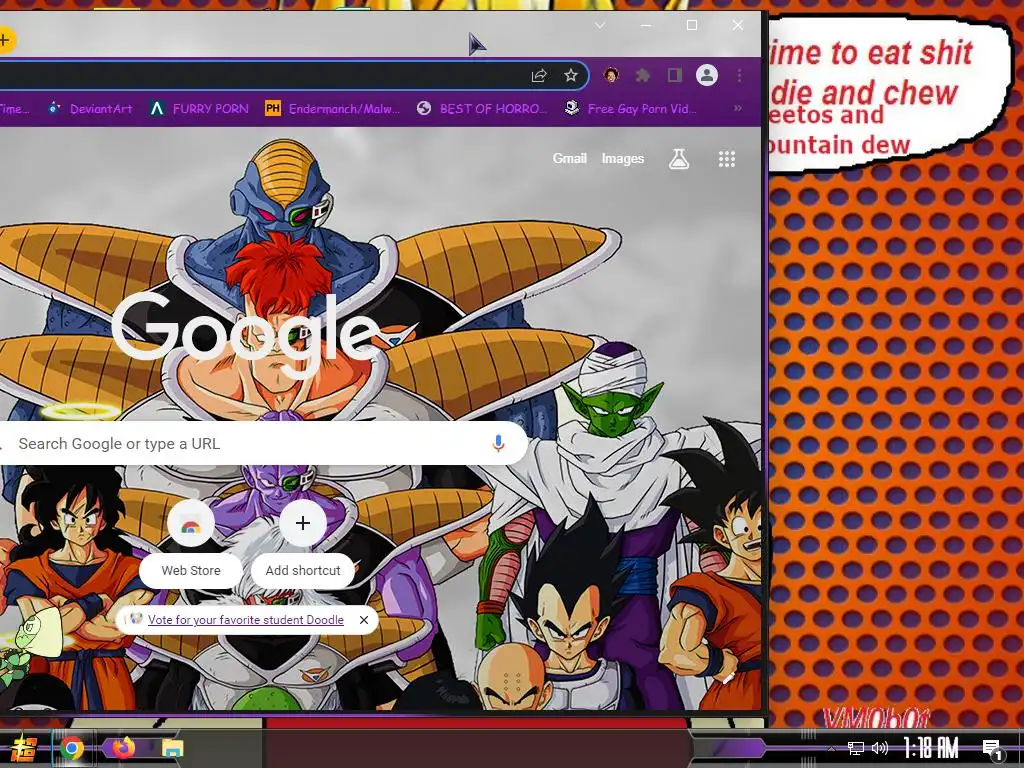Open the avatar extension icon in toolbar
Screen dimensions: 1024x768
611,75
